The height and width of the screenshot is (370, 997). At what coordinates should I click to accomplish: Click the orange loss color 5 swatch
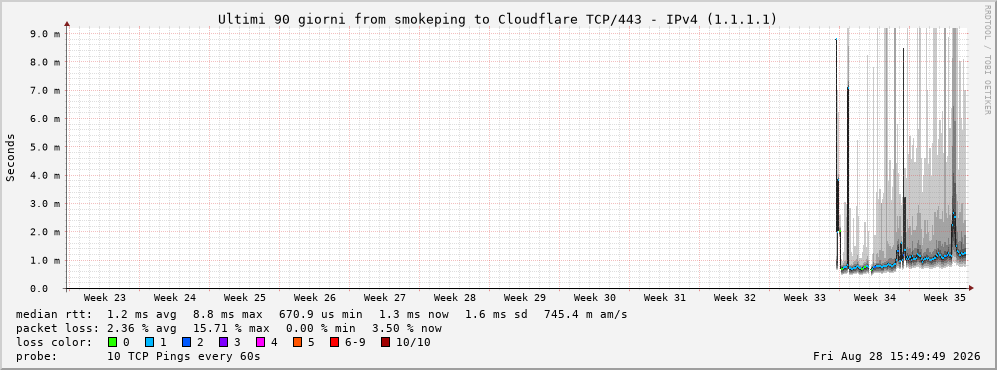(x=298, y=342)
